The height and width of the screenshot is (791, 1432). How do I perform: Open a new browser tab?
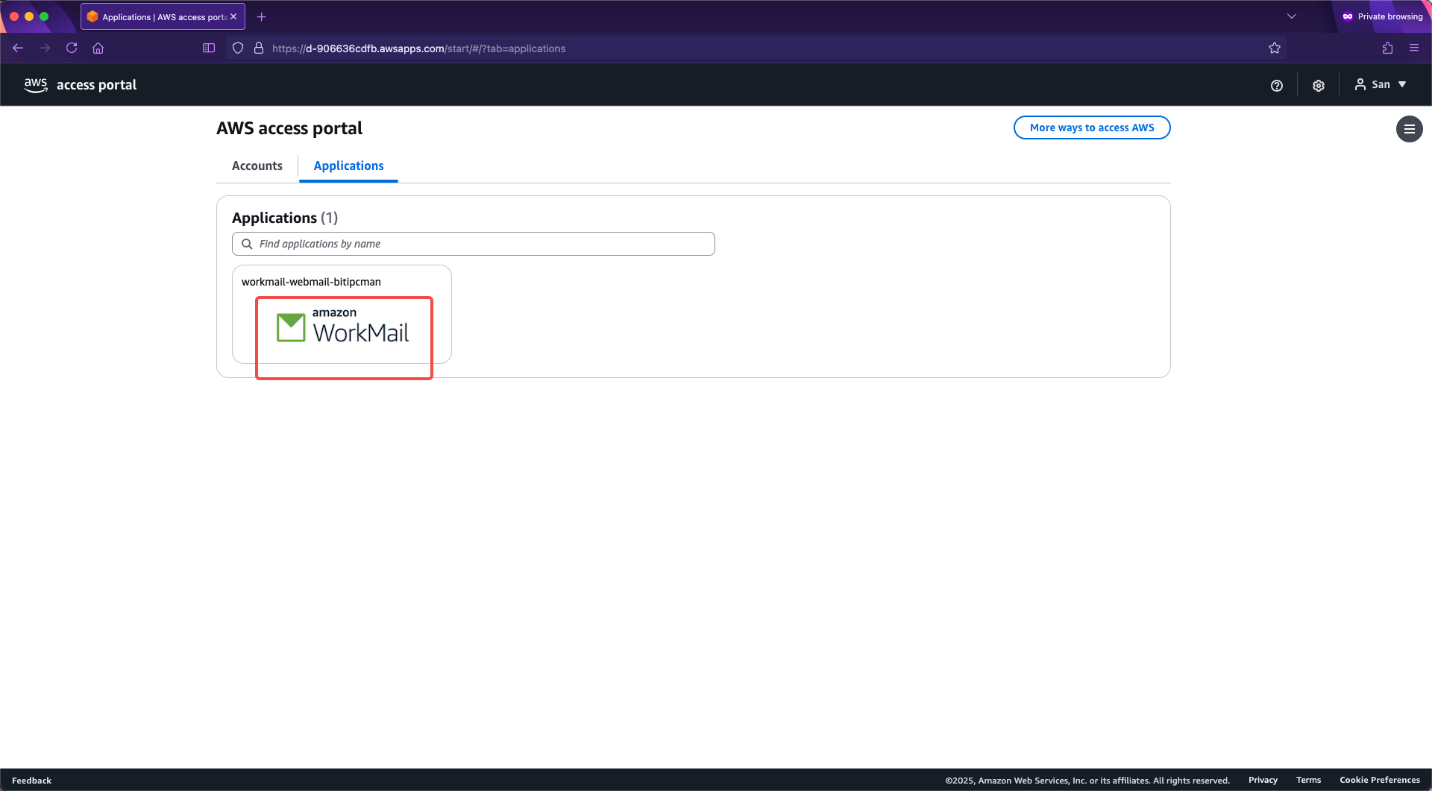262,17
